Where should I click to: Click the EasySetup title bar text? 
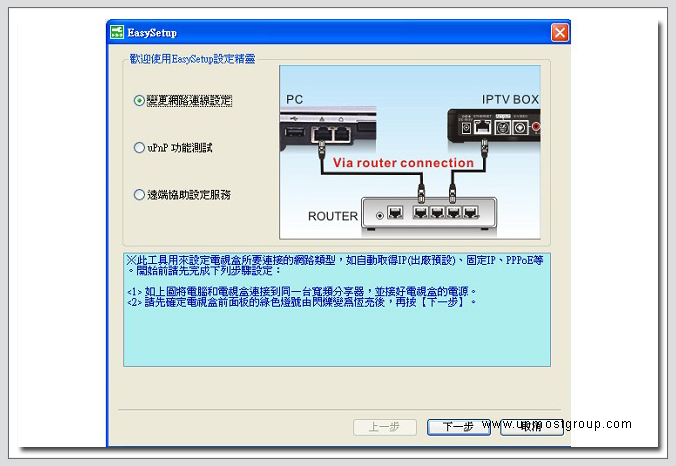pos(153,33)
